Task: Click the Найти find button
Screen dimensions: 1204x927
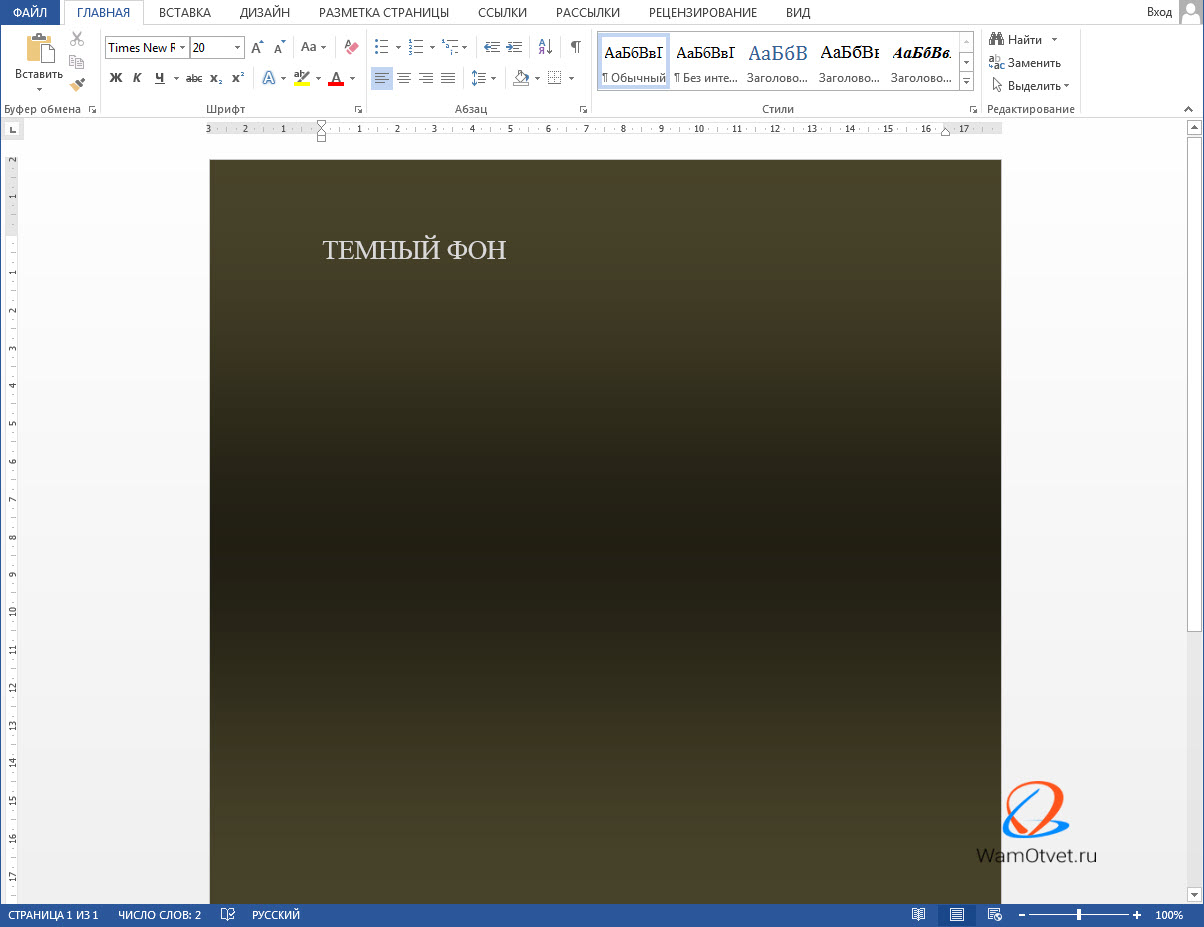Action: pyautogui.click(x=1017, y=40)
